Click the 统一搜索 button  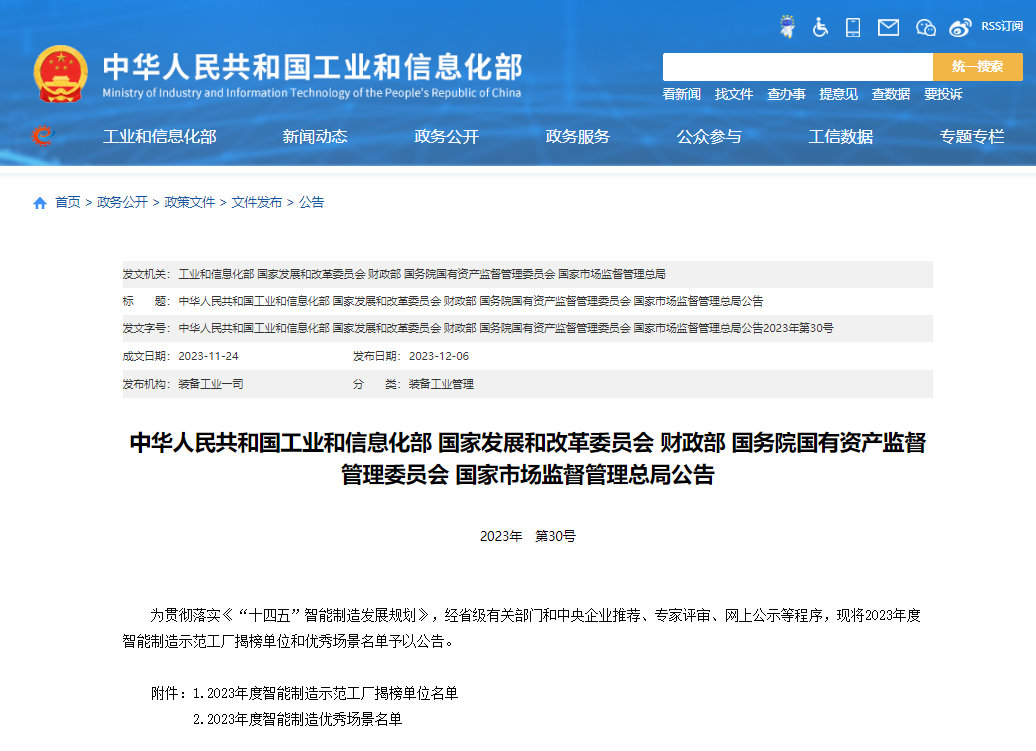click(977, 67)
